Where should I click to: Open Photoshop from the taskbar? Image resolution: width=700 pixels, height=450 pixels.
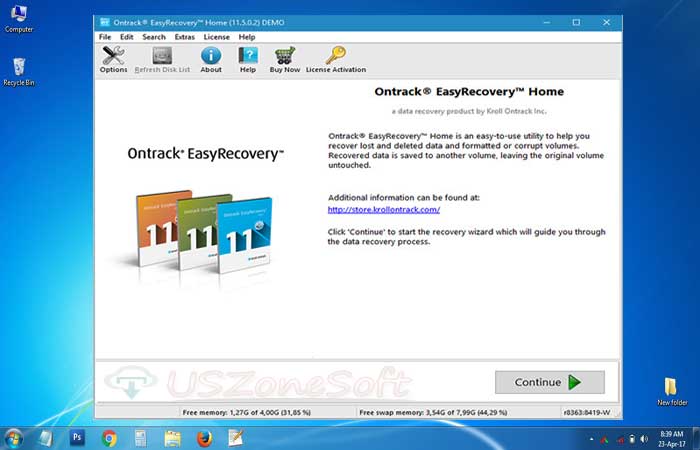click(x=77, y=438)
